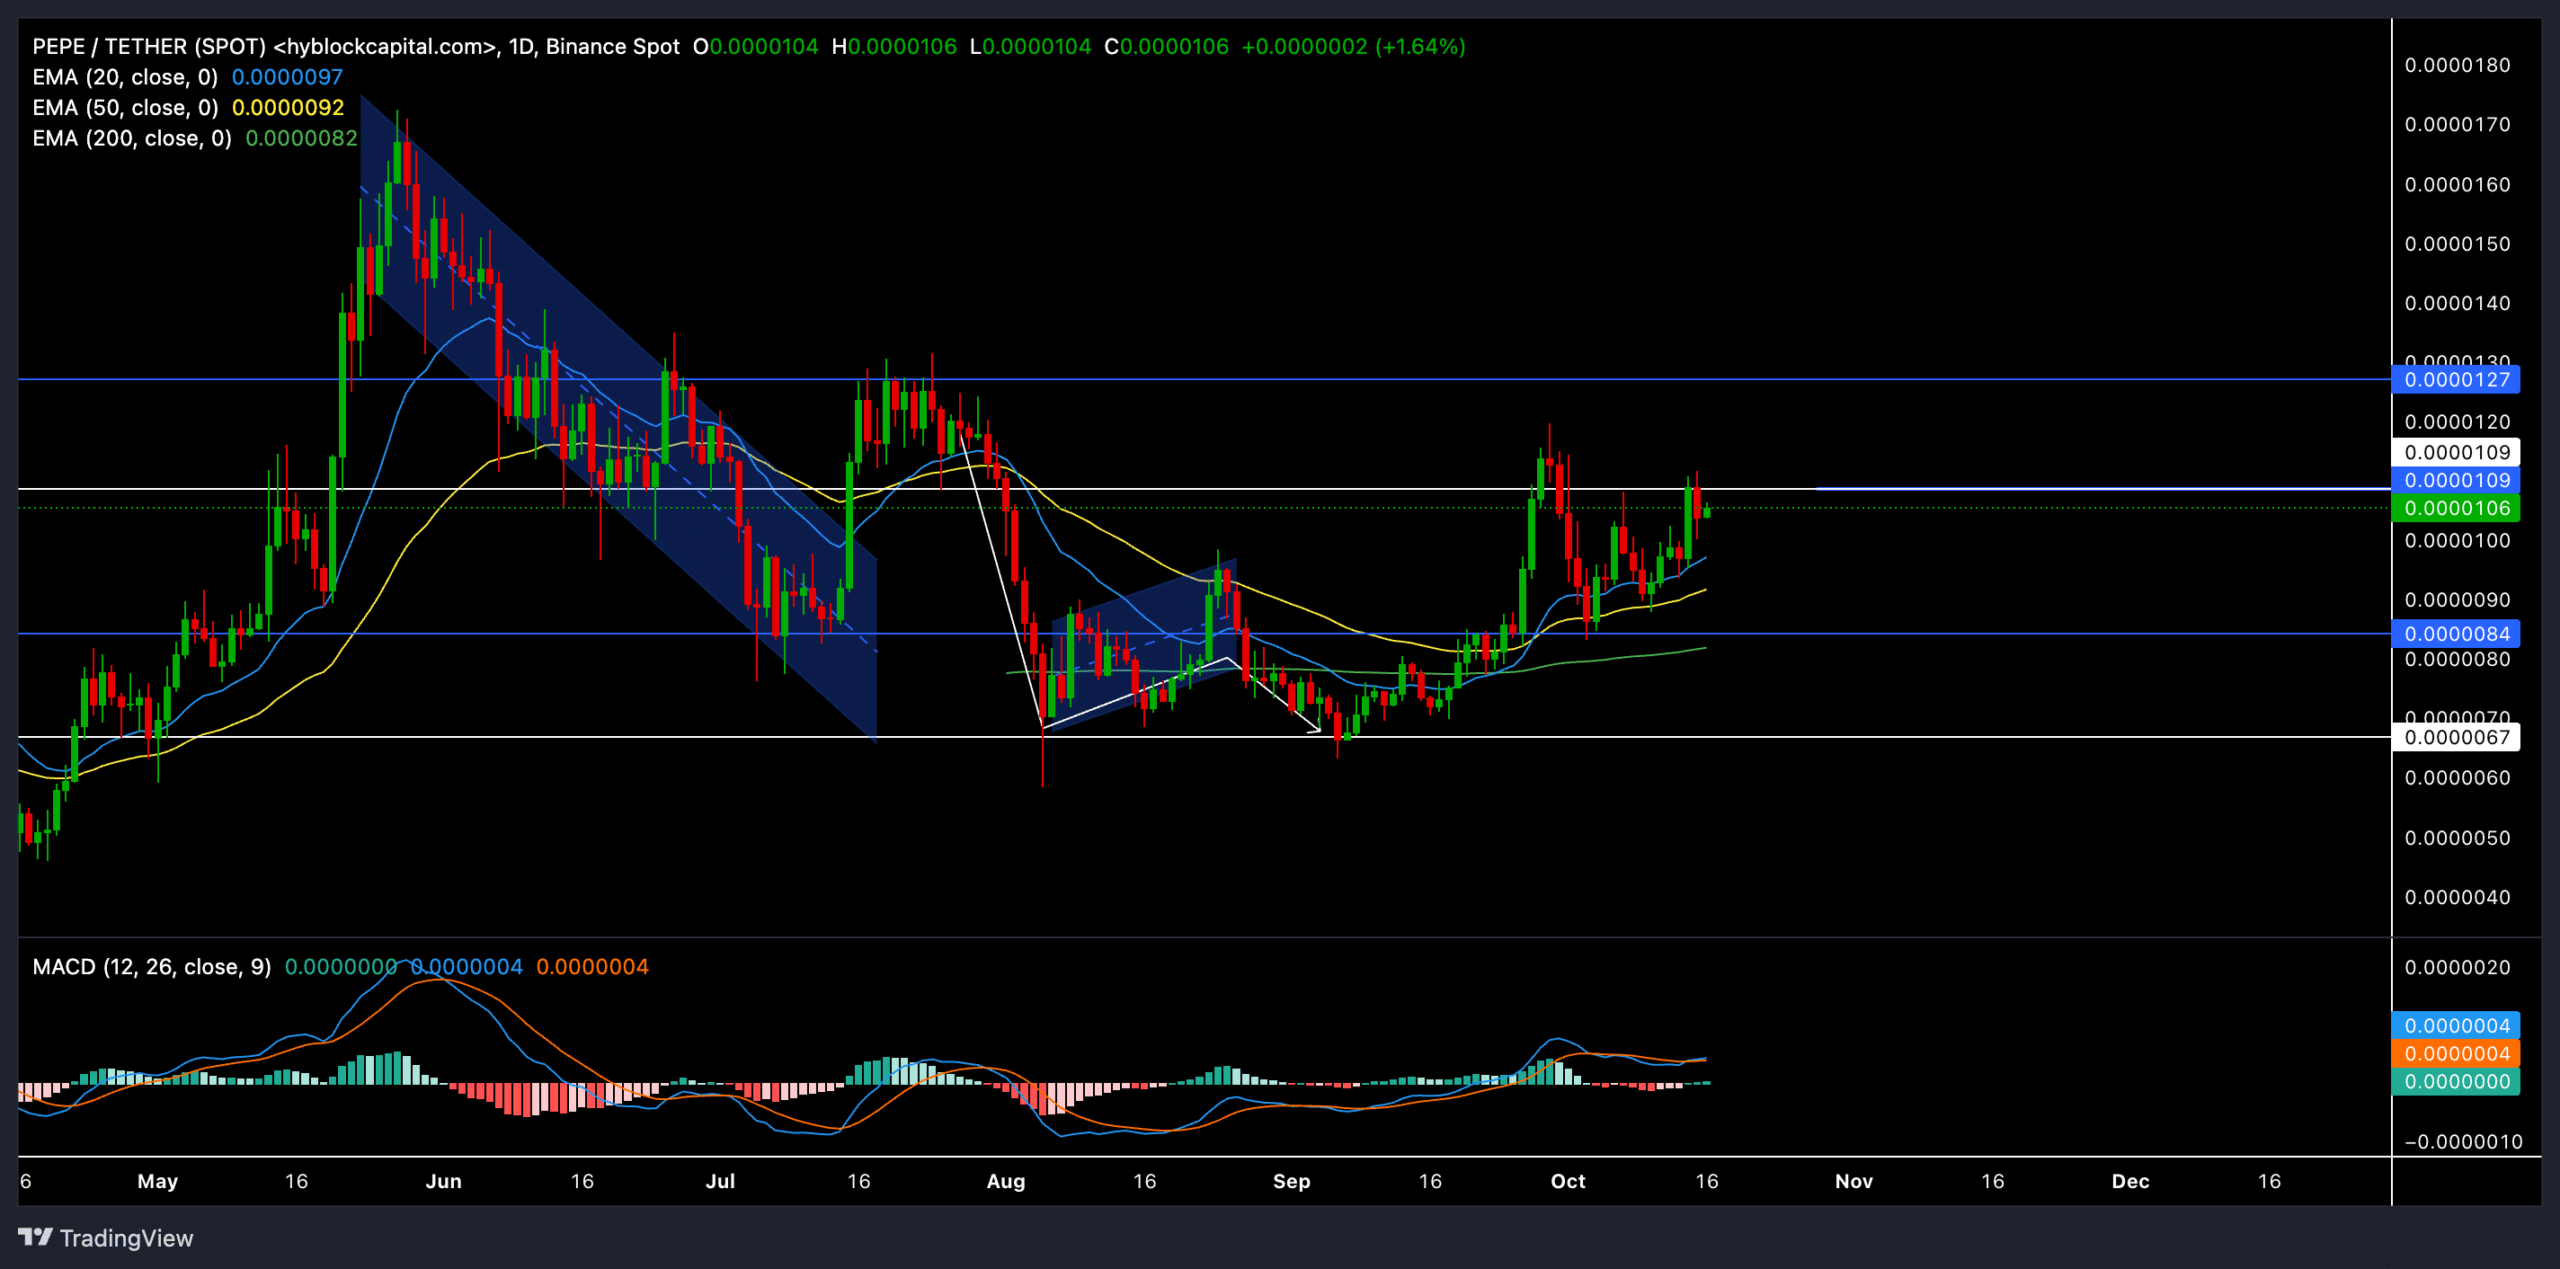
Task: Open the TradingView wordmark link
Action: tap(126, 1238)
